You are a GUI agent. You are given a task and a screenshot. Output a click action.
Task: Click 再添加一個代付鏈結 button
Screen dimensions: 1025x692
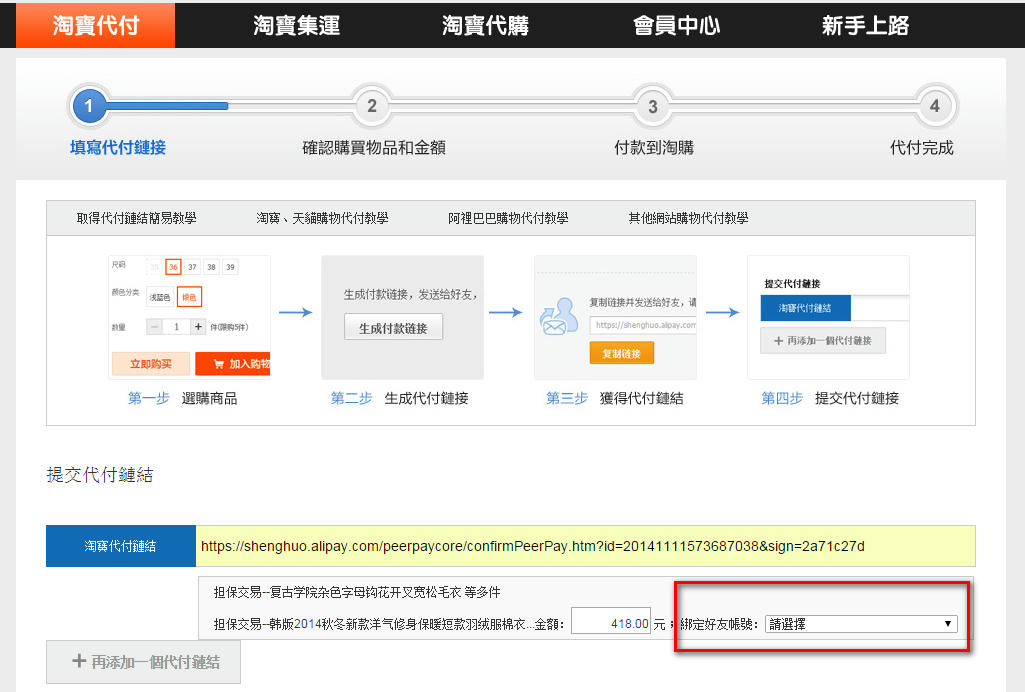click(x=143, y=662)
